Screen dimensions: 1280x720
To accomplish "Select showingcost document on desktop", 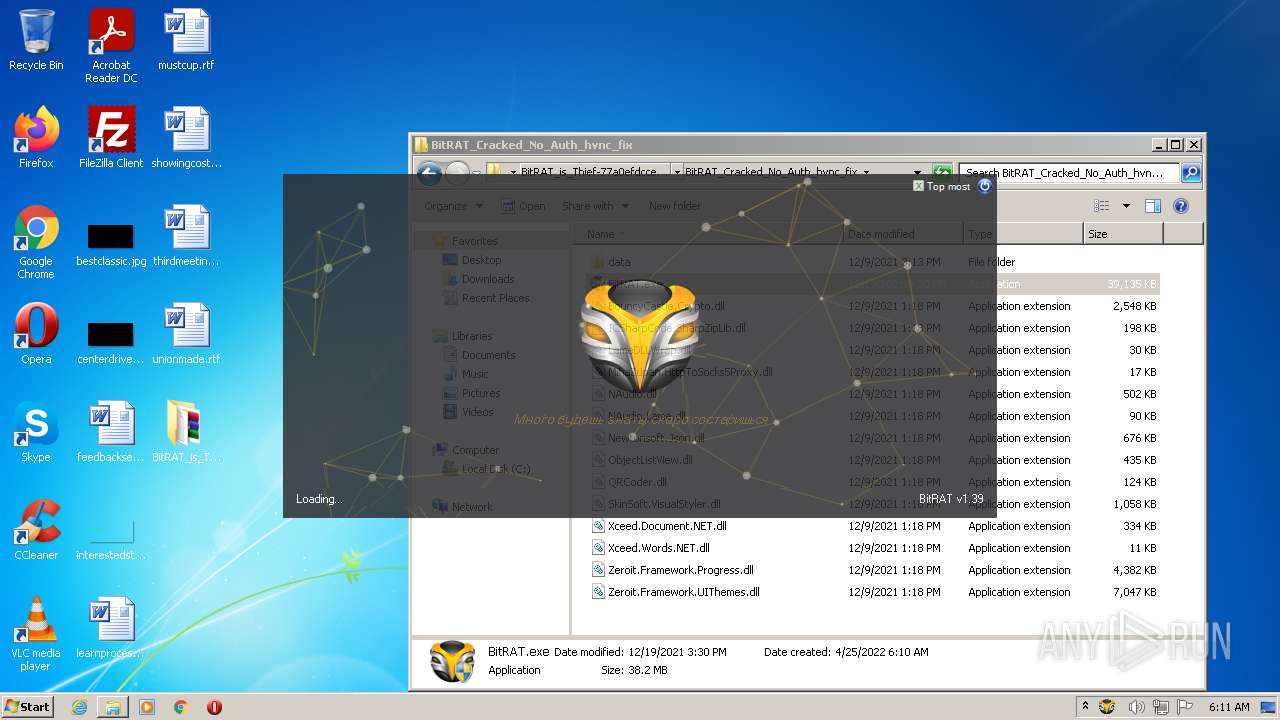I will point(187,138).
